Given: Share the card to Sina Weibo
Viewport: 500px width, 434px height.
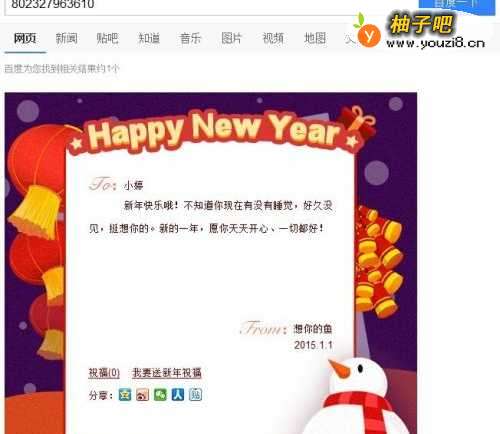Looking at the screenshot, I should 142,395.
